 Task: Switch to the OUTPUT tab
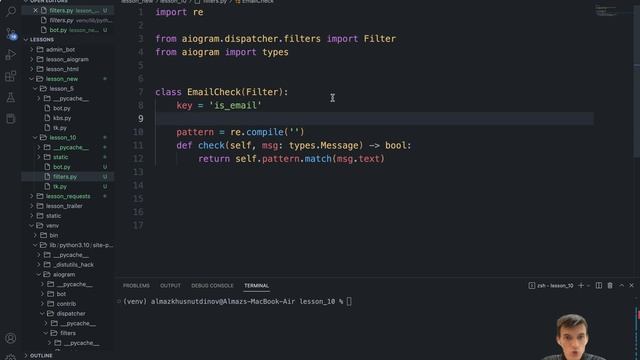170,286
